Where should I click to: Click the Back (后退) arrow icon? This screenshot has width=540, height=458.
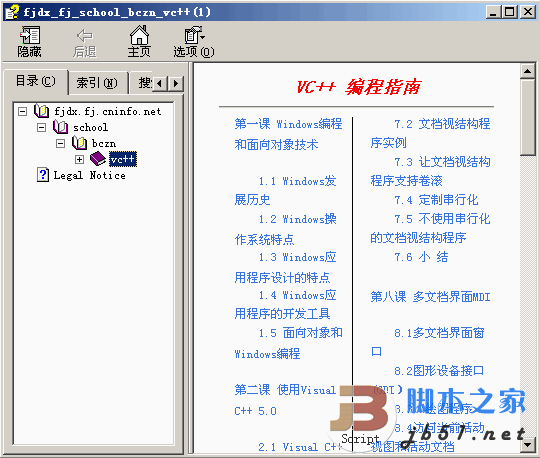click(x=85, y=35)
